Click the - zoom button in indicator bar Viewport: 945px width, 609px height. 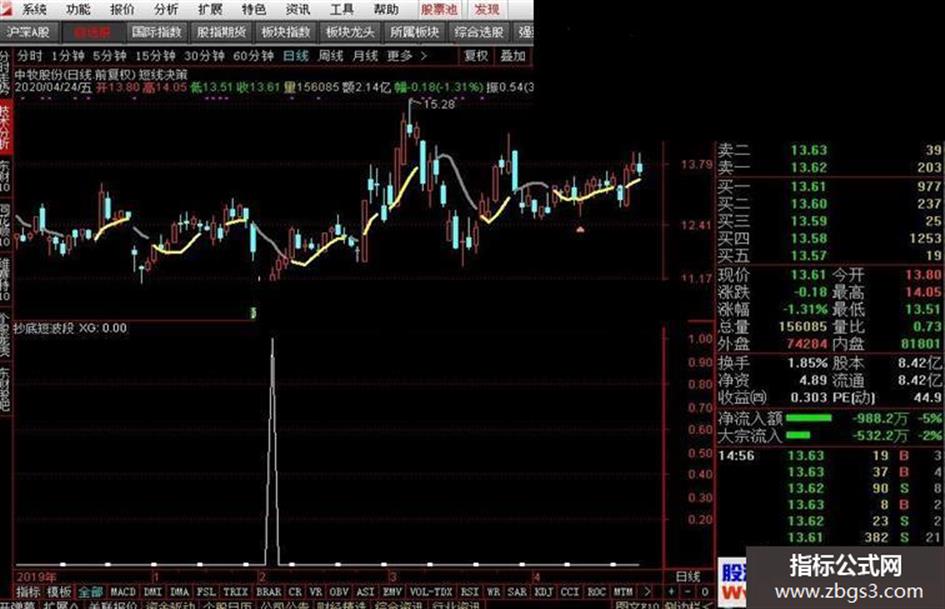point(688,592)
